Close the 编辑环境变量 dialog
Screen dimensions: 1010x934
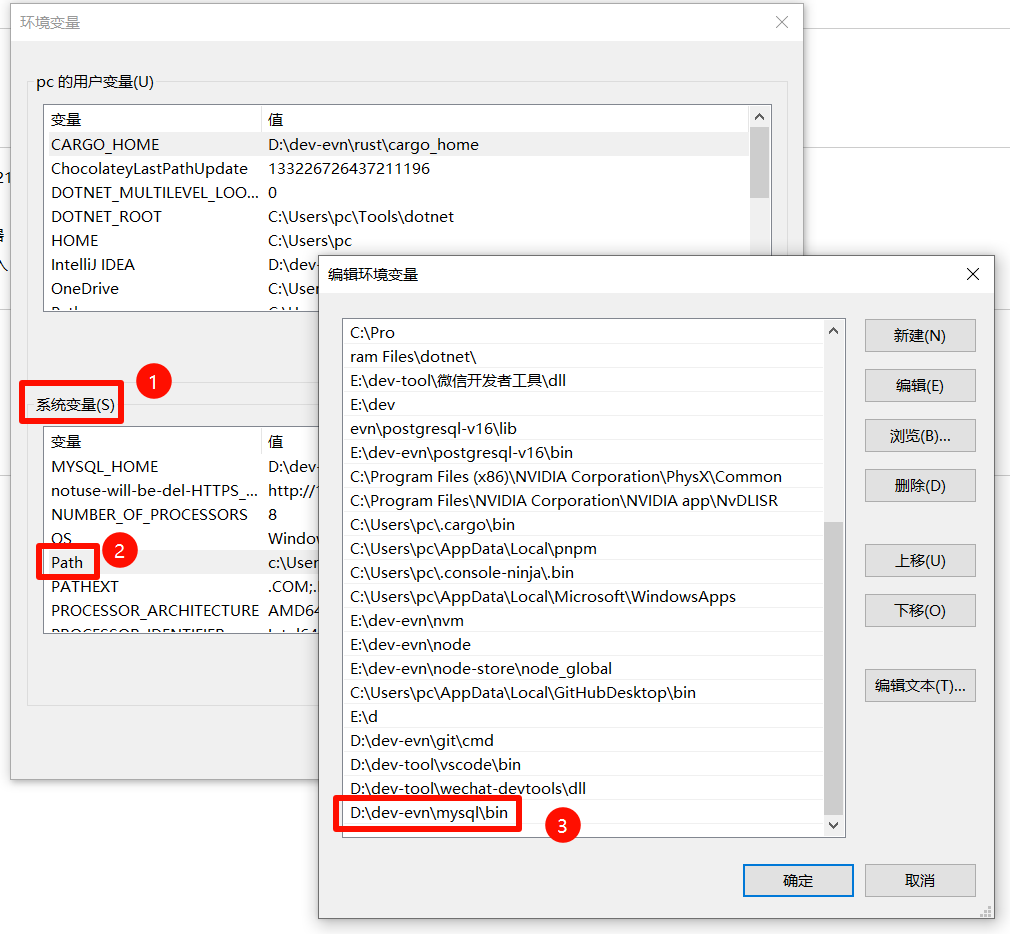click(x=972, y=274)
